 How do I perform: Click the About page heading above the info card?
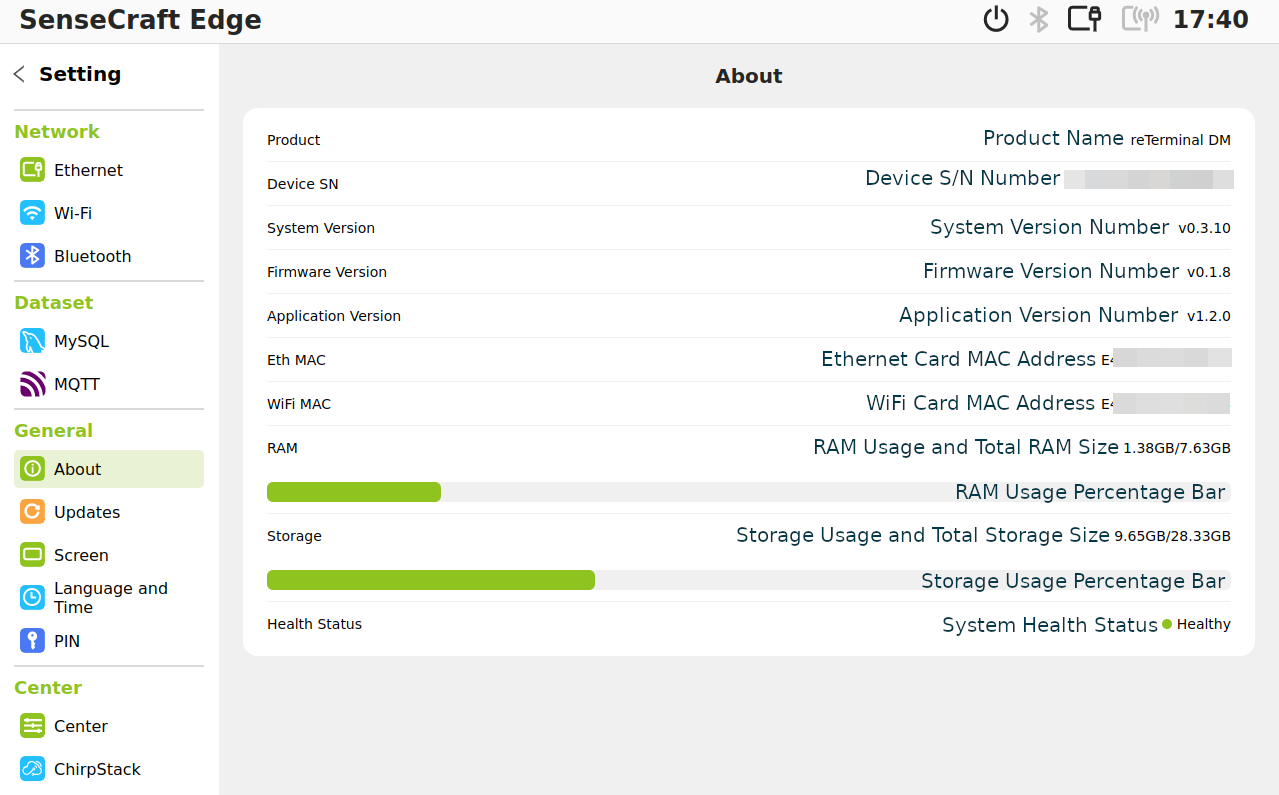(x=749, y=76)
